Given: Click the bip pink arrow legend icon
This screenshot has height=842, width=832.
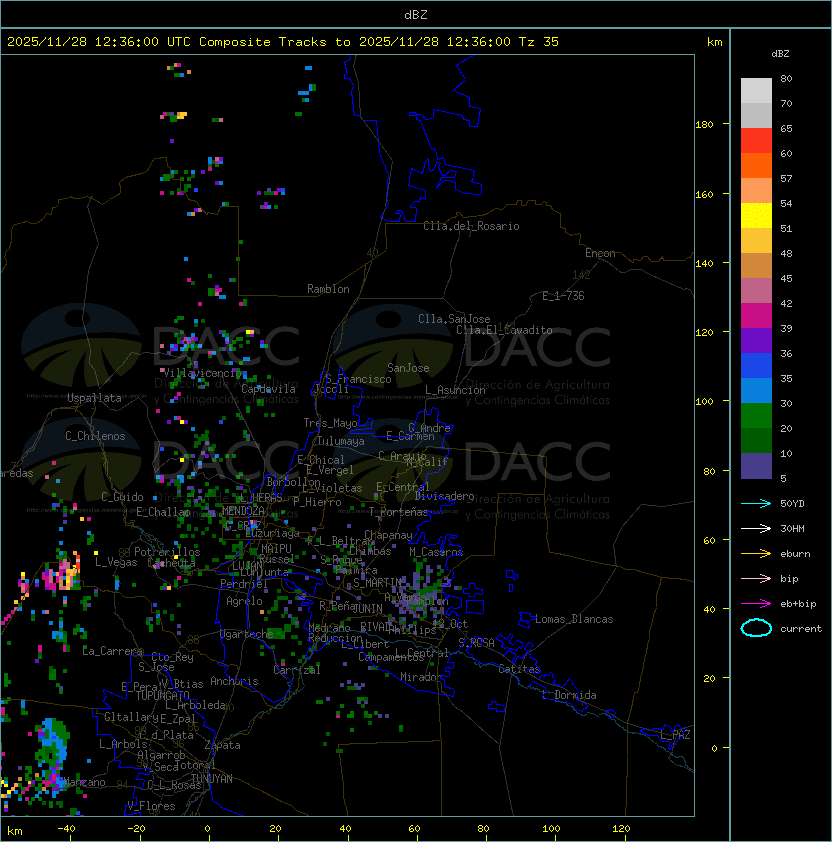Looking at the screenshot, I should [756, 578].
